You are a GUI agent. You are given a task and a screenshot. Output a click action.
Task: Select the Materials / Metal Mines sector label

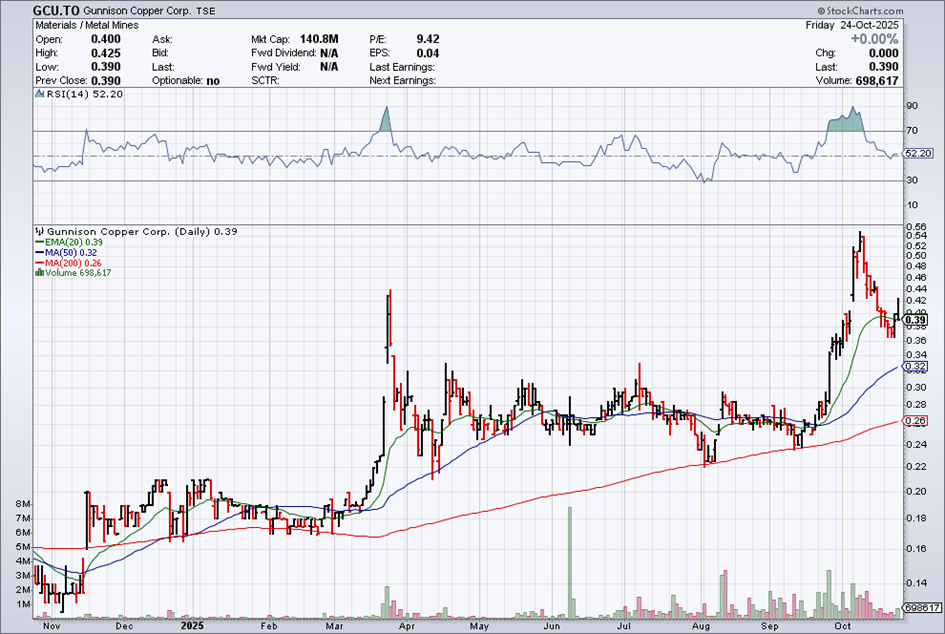pyautogui.click(x=87, y=25)
